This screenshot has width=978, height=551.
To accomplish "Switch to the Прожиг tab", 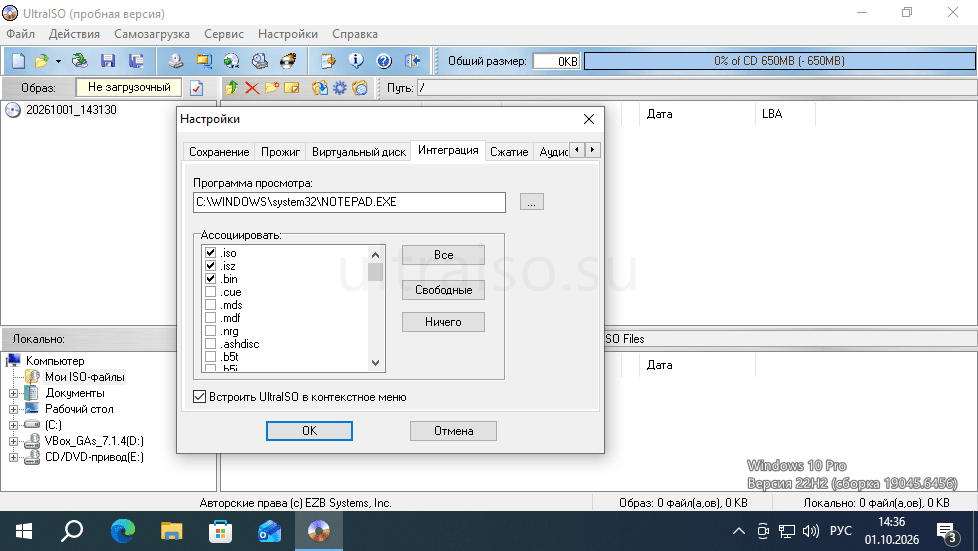I will [x=280, y=152].
